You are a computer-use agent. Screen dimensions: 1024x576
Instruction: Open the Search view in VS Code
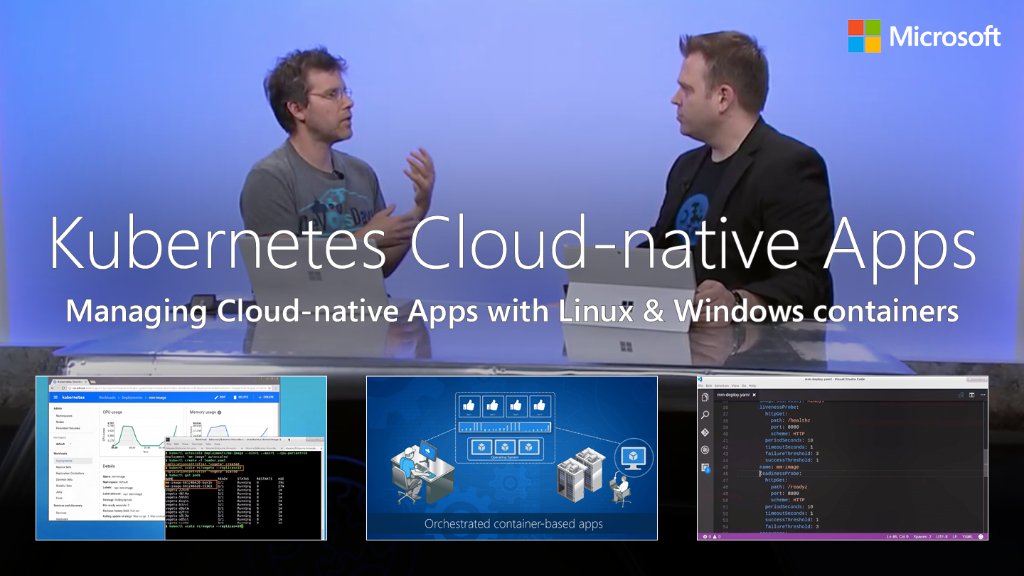pyautogui.click(x=705, y=415)
